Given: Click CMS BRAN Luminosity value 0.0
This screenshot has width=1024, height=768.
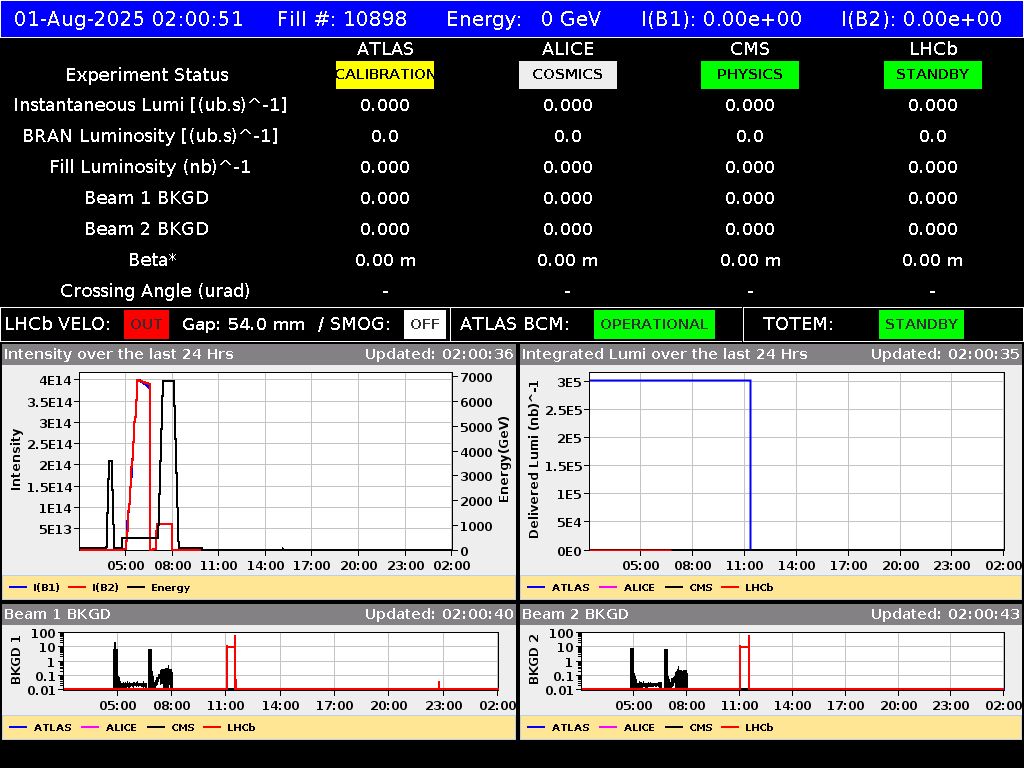Looking at the screenshot, I should tap(750, 136).
